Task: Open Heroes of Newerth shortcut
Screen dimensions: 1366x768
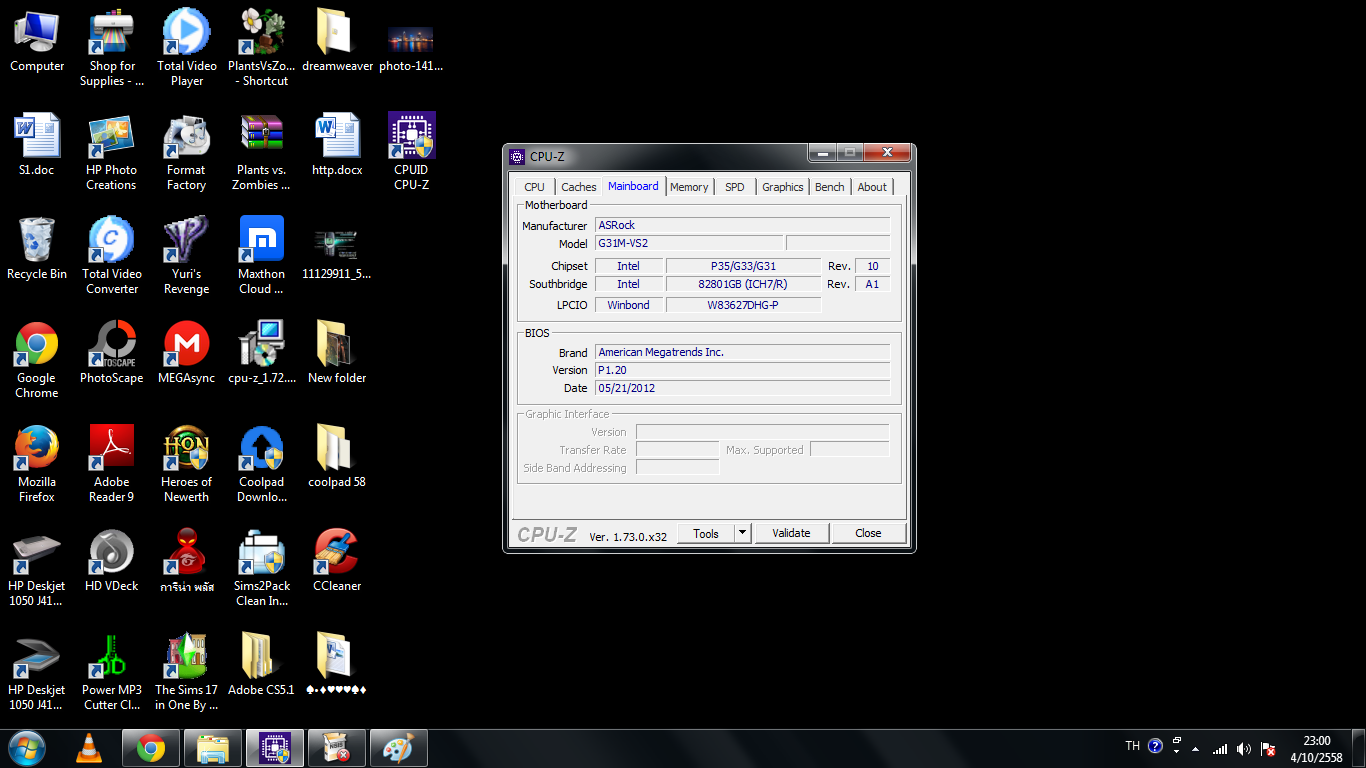Action: click(186, 449)
